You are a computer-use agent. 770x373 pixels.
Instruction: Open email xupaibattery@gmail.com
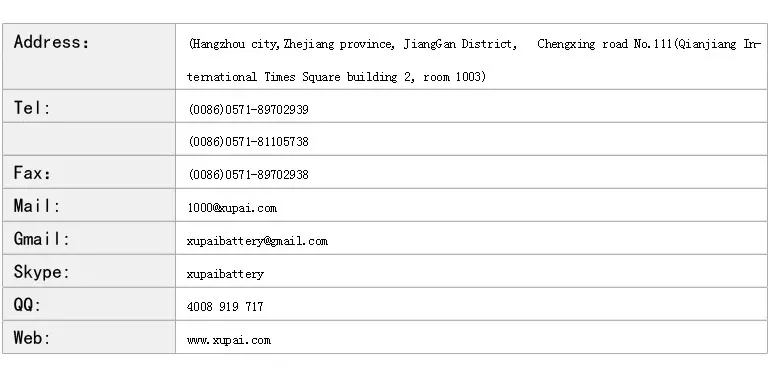point(257,241)
